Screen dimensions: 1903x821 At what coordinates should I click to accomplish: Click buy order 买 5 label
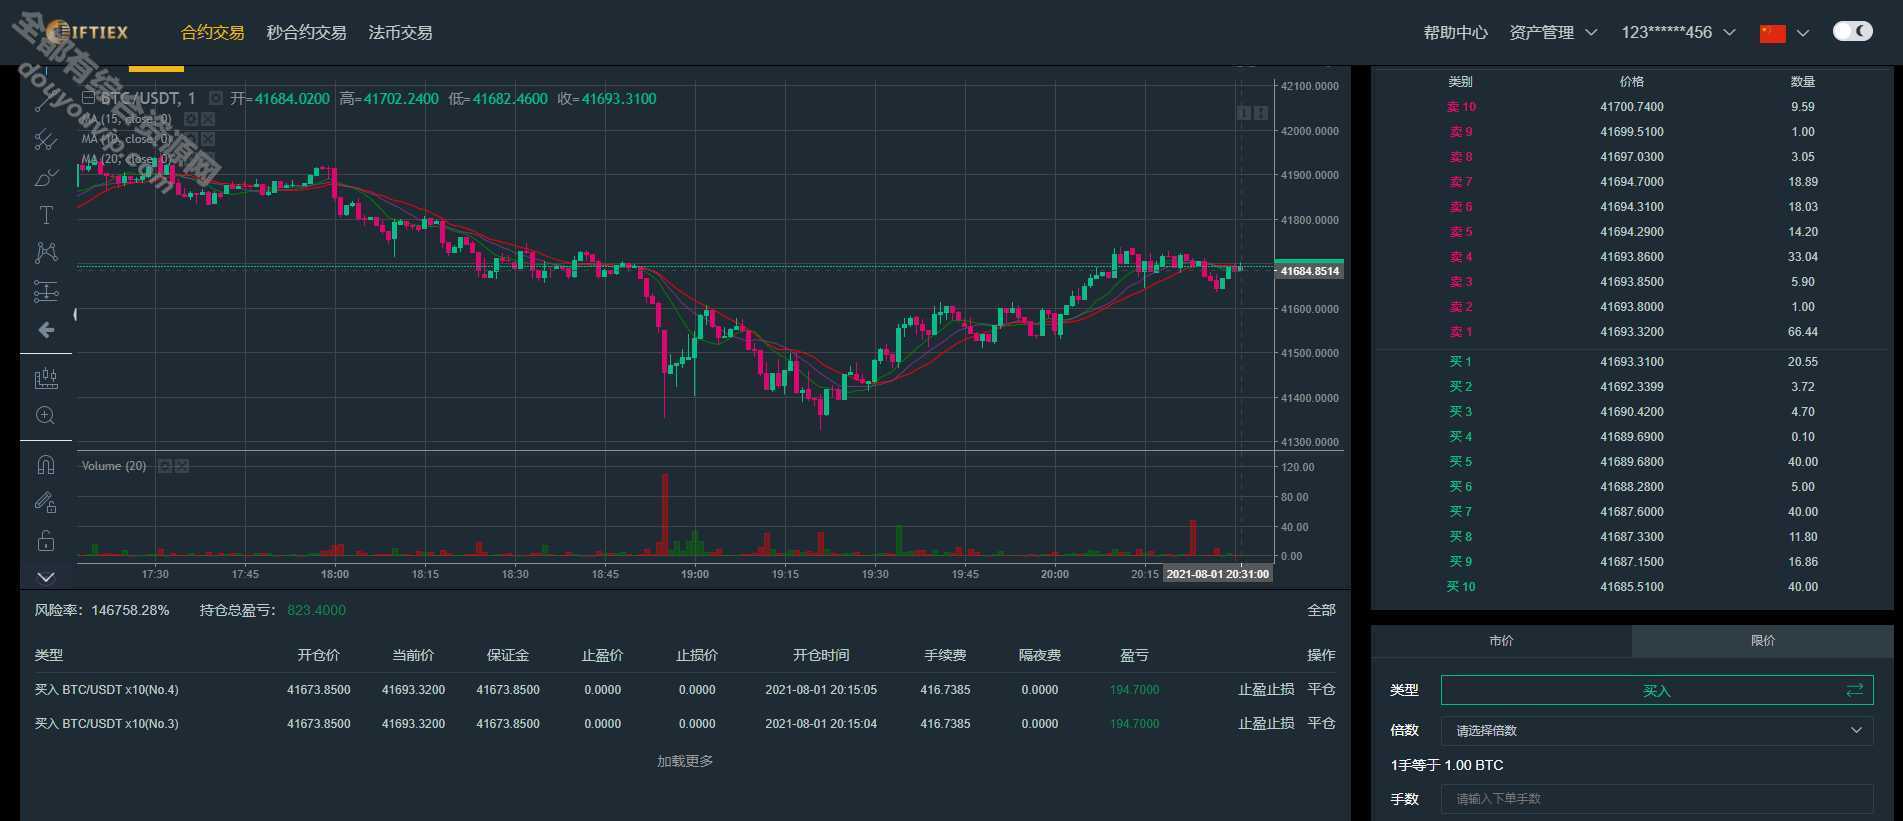[1461, 462]
